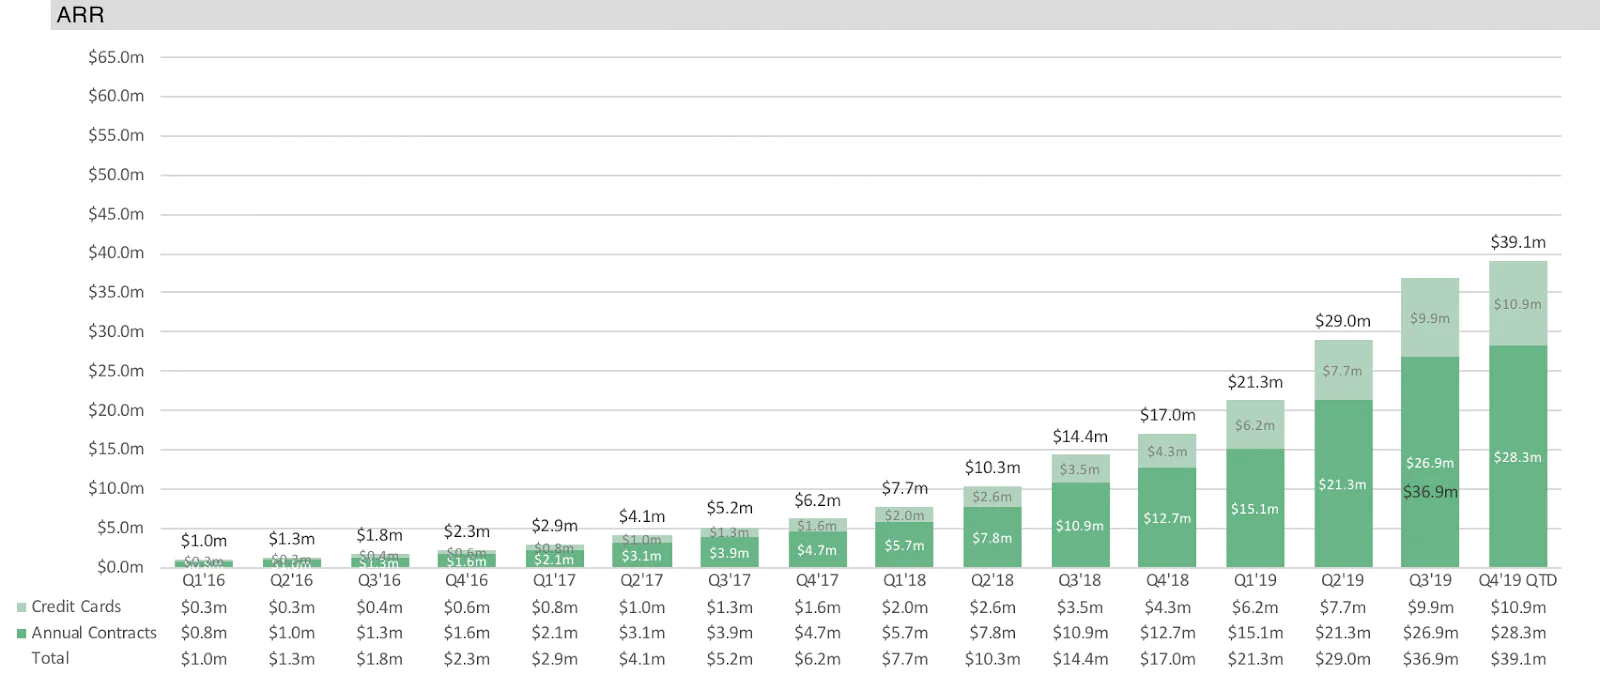The image size is (1600, 691).
Task: Click the Credit Cards legend text
Action: pos(76,607)
